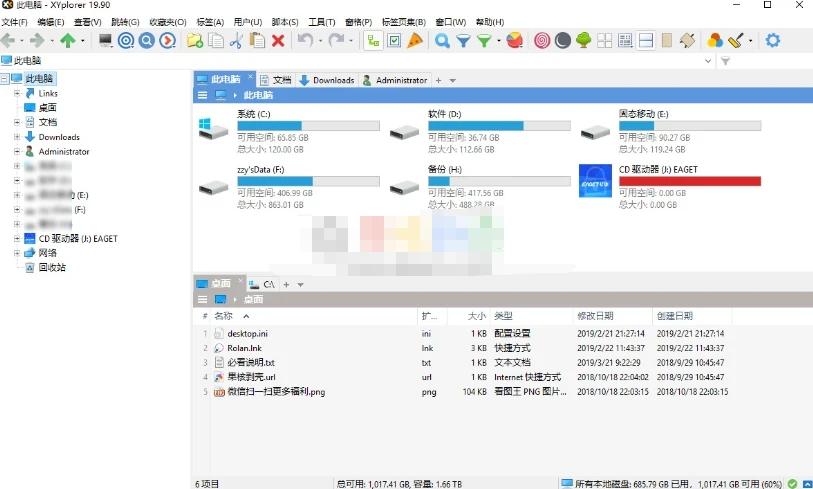
Task: Add a new tab in upper pane
Action: [438, 80]
